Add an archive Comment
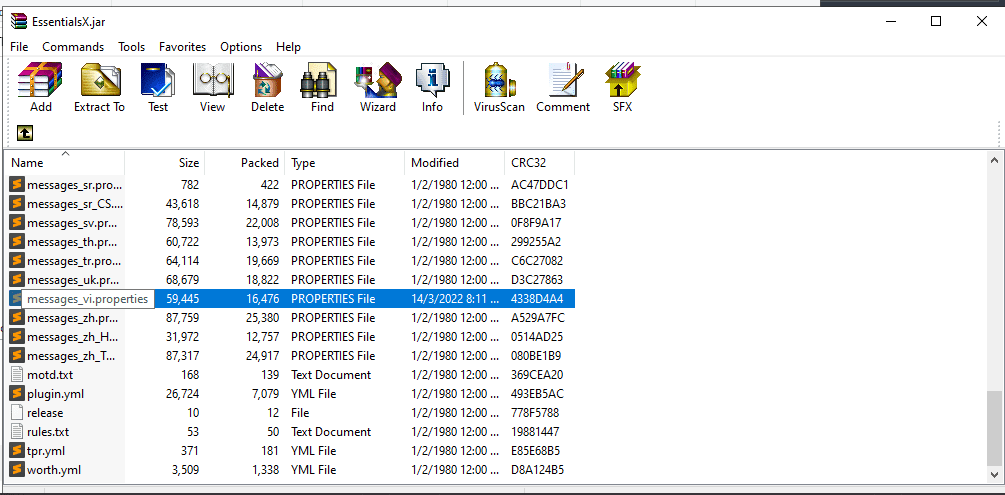The height and width of the screenshot is (495, 1005). 563,87
